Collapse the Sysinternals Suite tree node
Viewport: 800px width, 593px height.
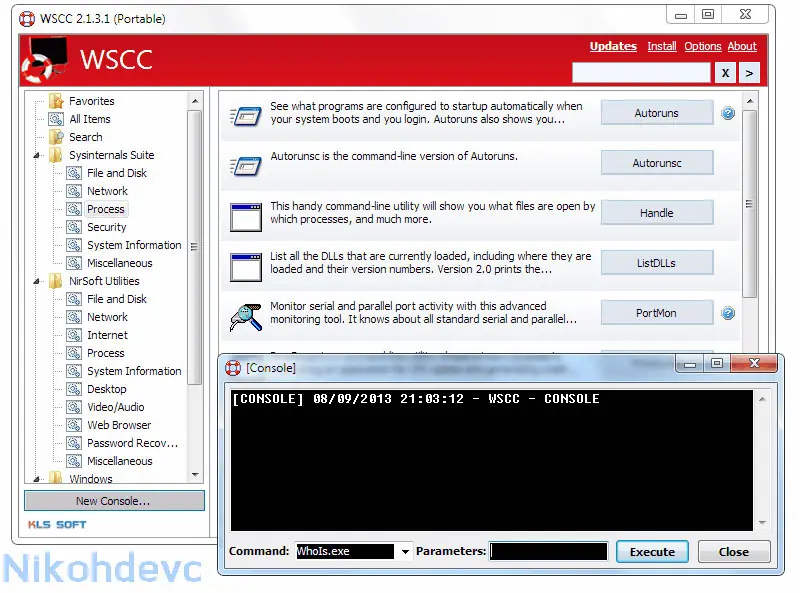coord(37,155)
